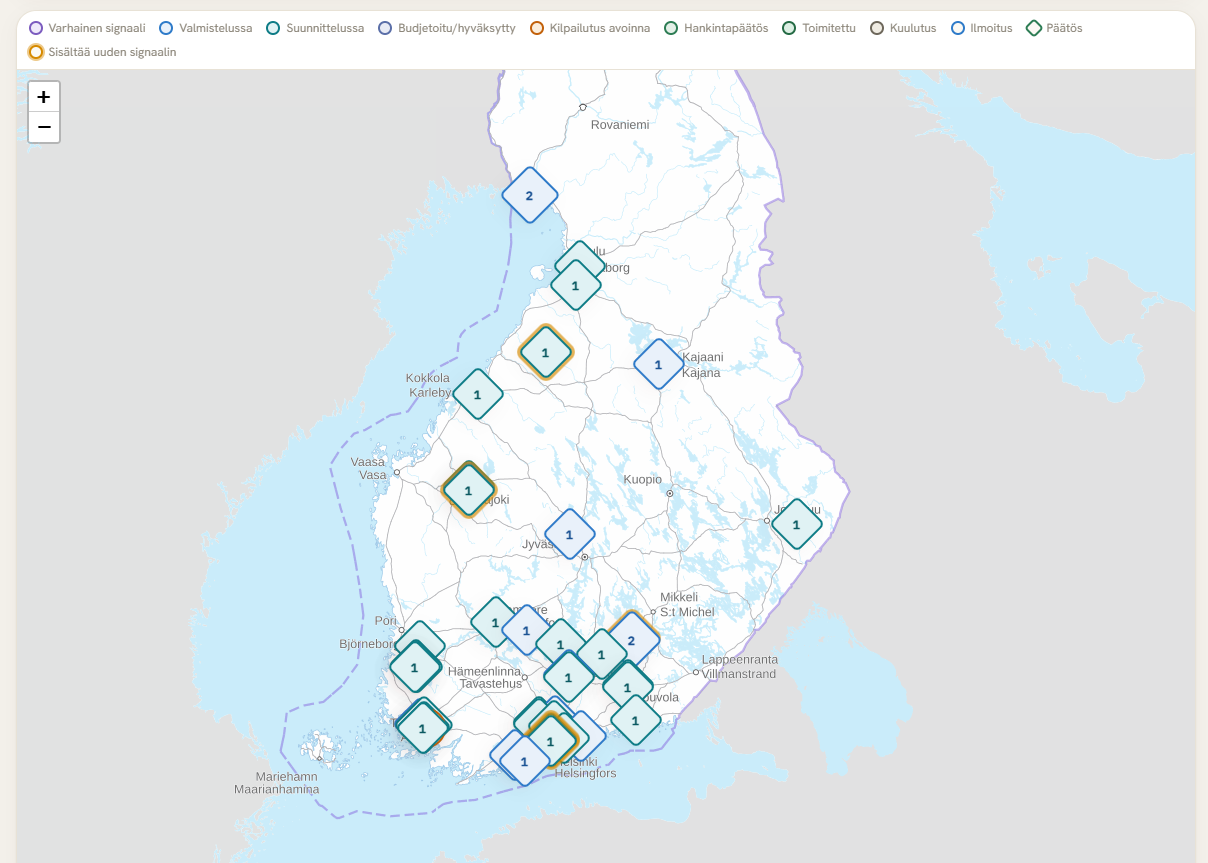Select the orange-outlined teal marker at Helsinki
Screen dimensions: 1208x863
coord(550,740)
